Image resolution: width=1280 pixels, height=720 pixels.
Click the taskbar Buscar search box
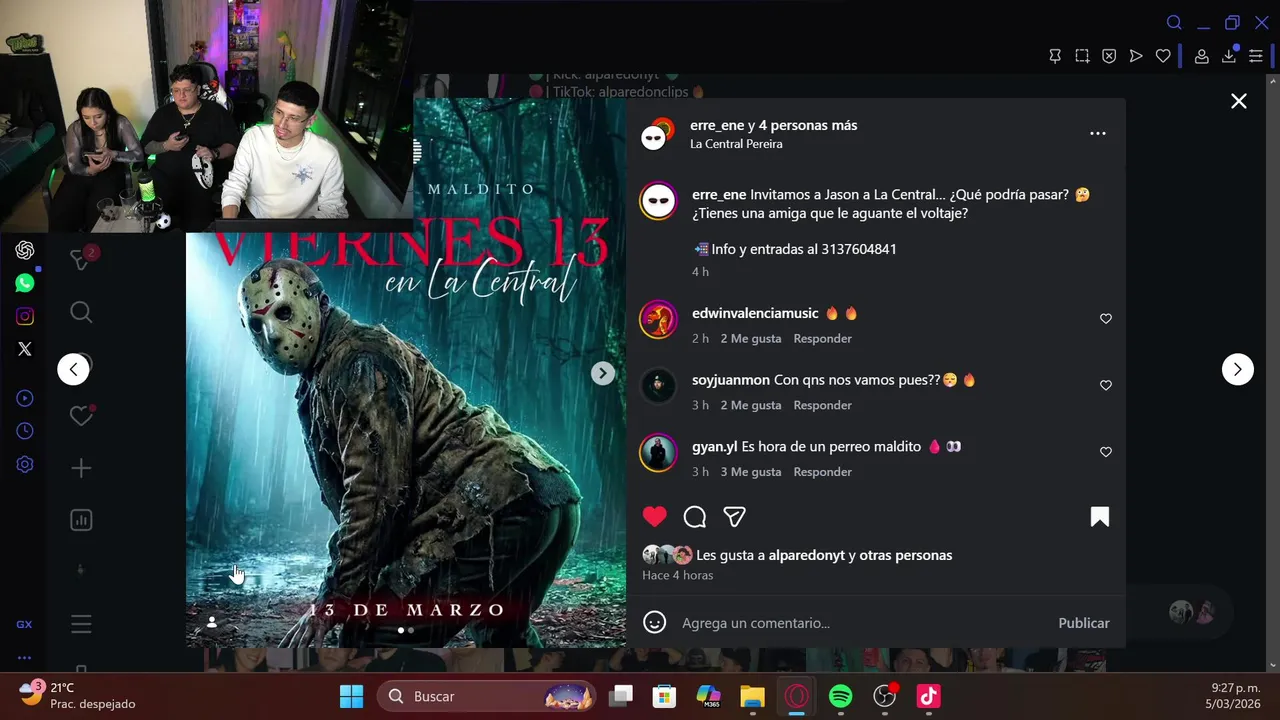pos(486,696)
